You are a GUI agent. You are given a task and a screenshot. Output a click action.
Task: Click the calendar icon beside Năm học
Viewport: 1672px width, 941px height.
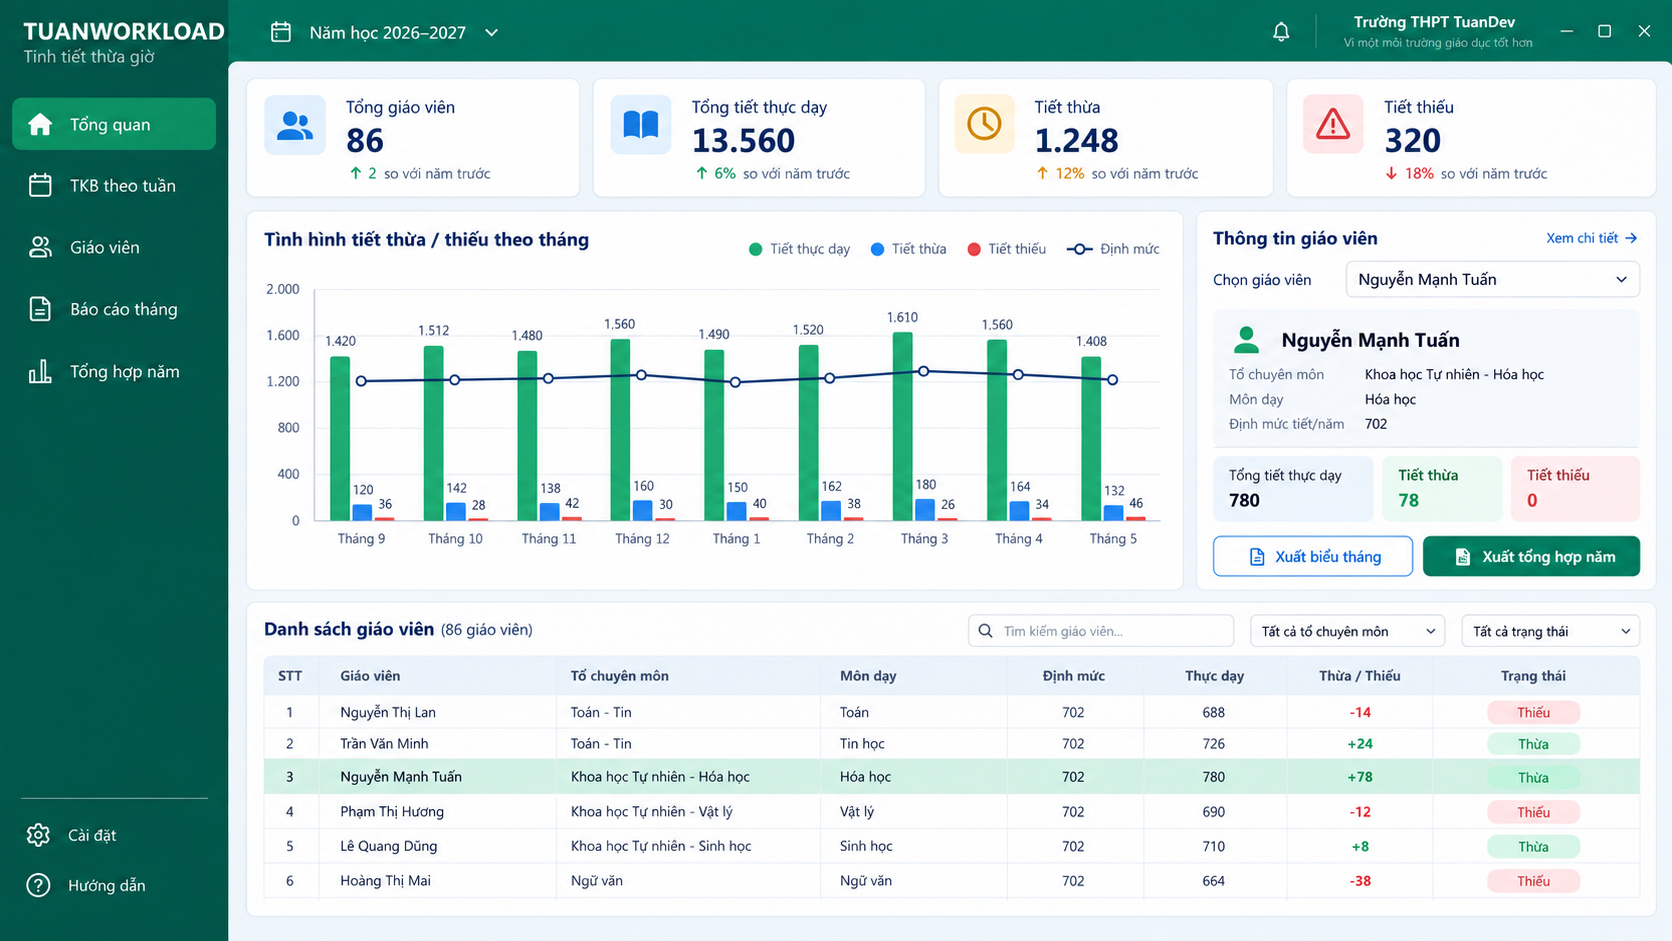[281, 32]
